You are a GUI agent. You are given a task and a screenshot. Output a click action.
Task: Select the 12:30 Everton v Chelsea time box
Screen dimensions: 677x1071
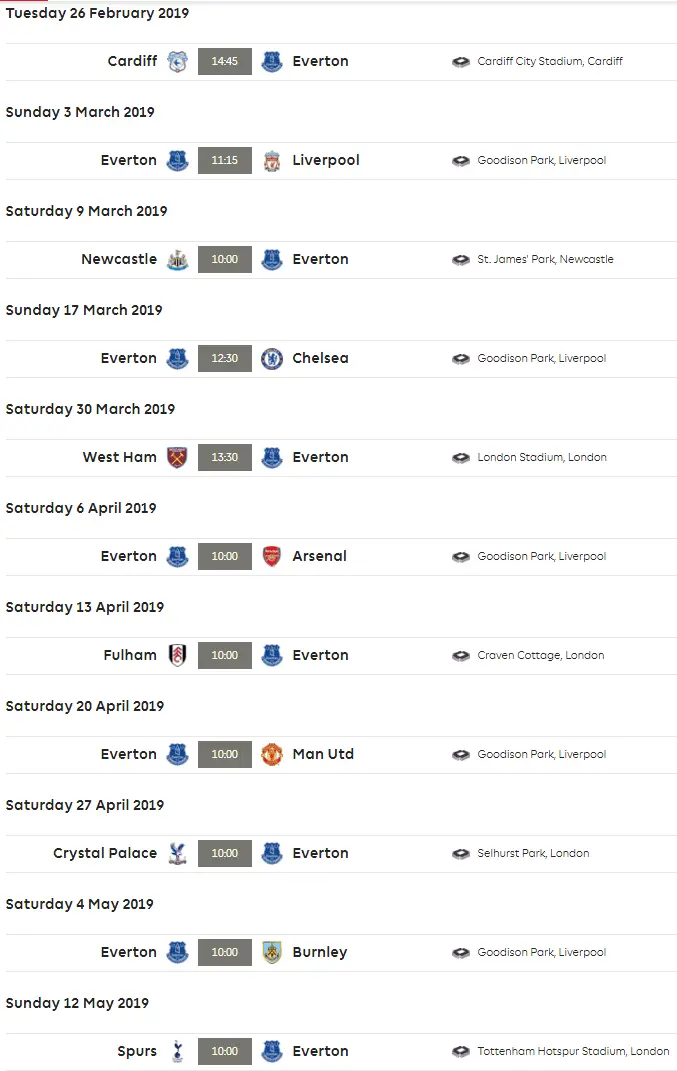tap(225, 358)
